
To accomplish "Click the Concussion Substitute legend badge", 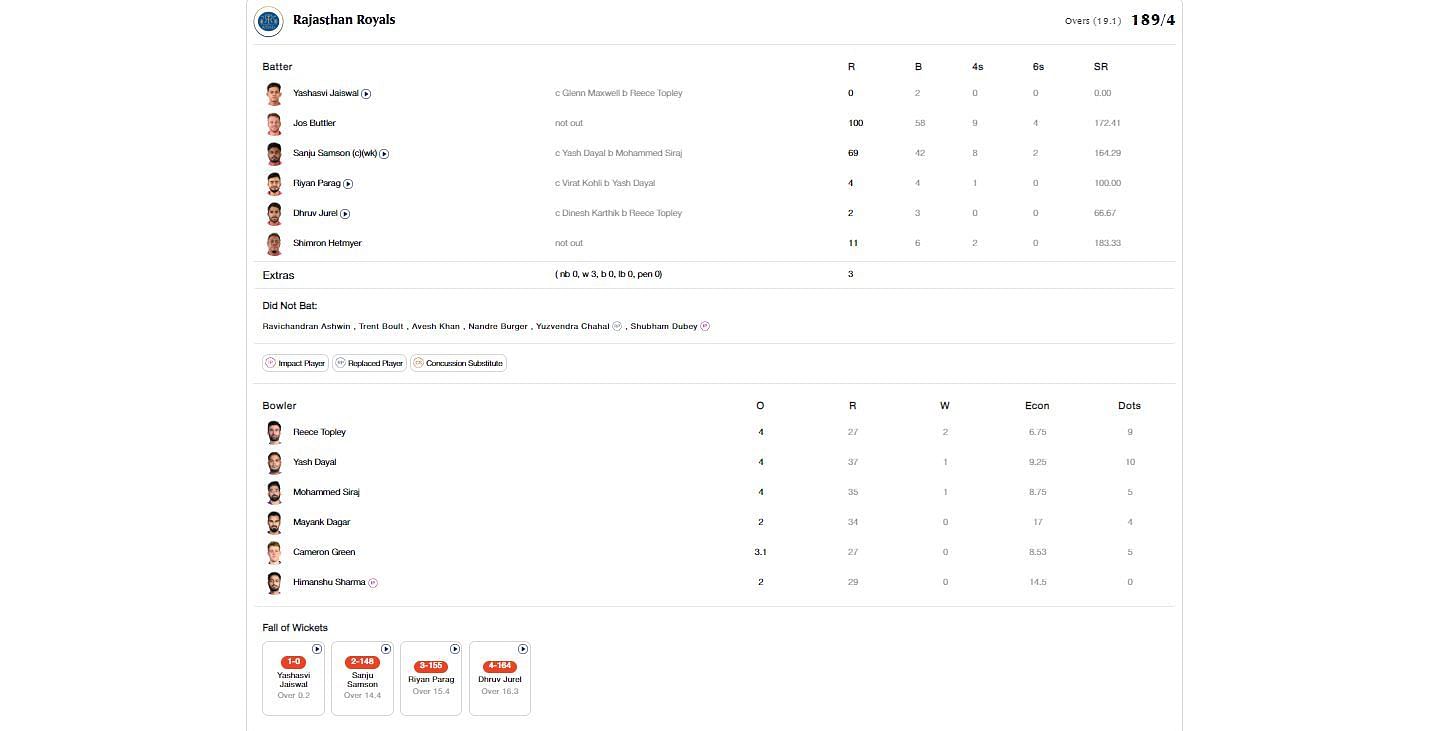I will [458, 363].
